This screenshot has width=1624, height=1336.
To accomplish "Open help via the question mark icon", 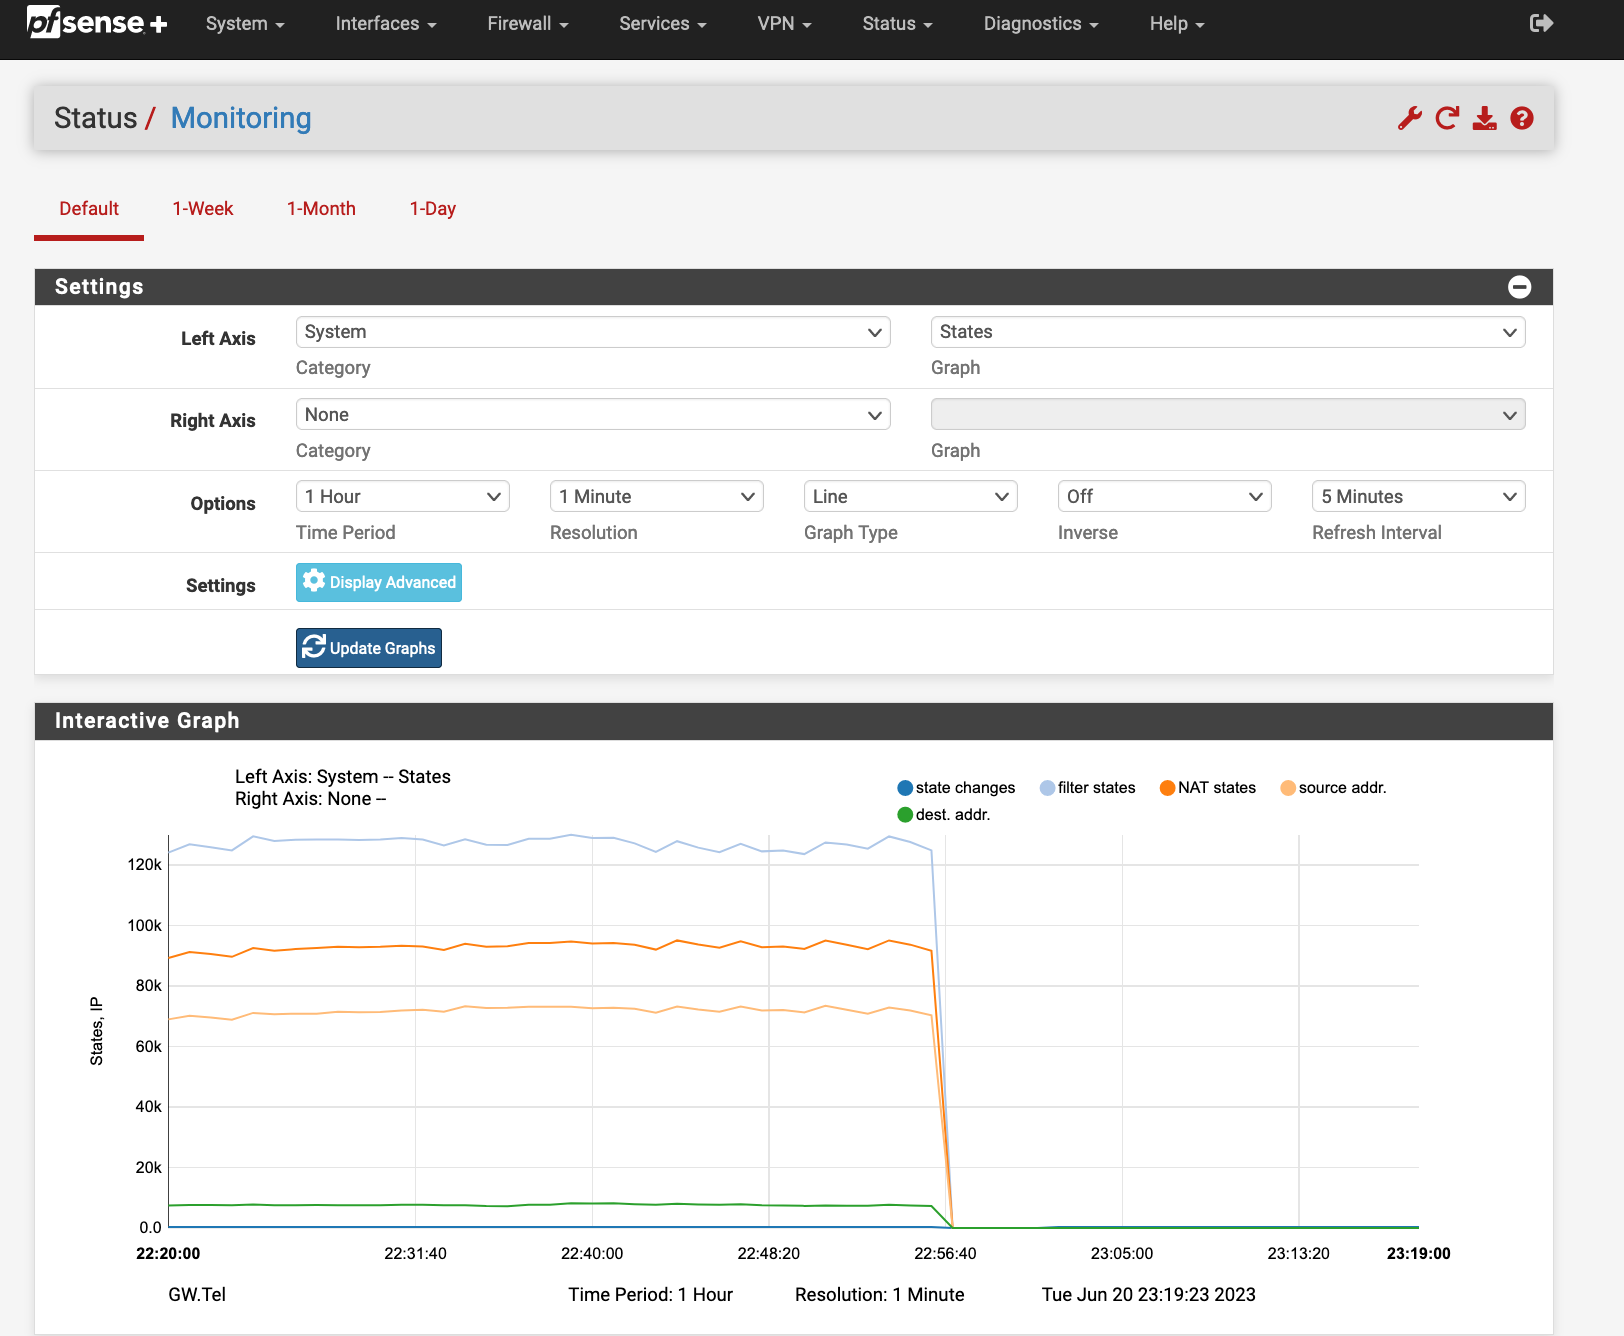I will pyautogui.click(x=1522, y=118).
